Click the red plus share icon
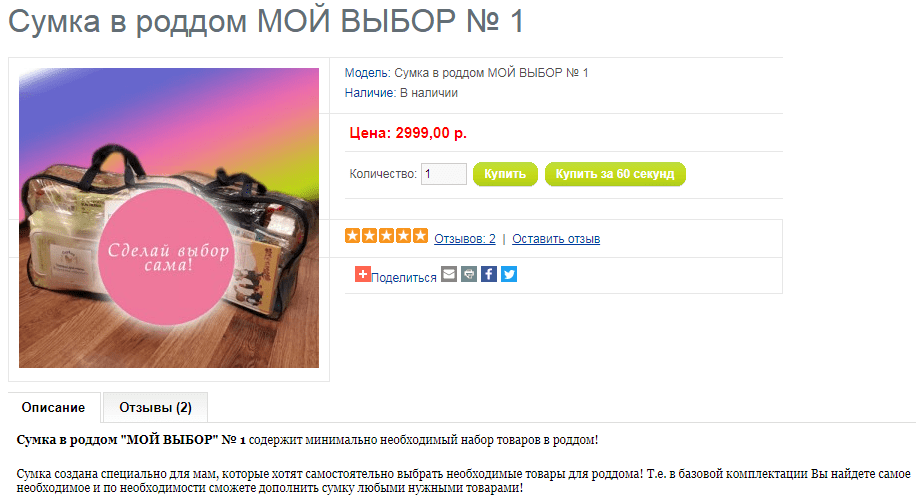Screen dimensions: 916x503 [363, 274]
